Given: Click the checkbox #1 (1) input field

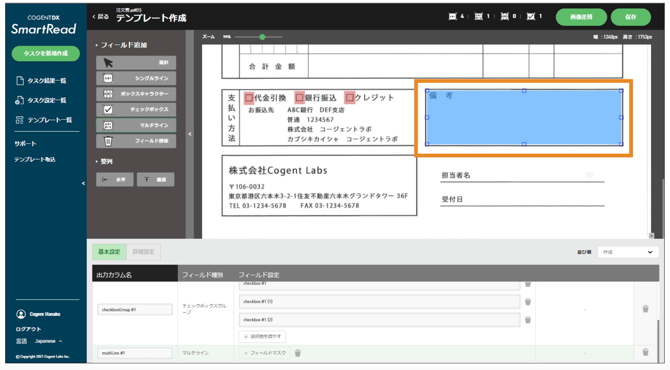Looking at the screenshot, I should coord(379,302).
